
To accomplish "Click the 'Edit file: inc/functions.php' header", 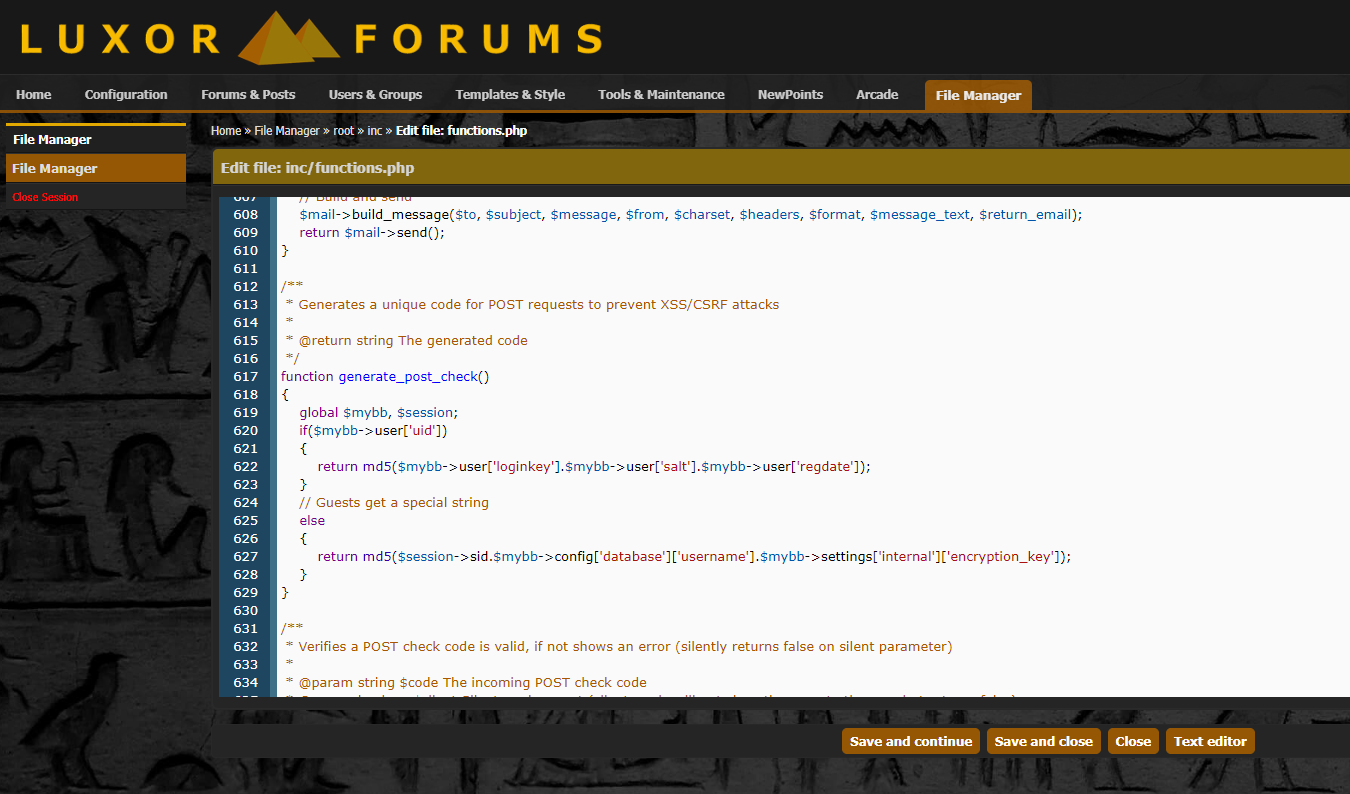I will (x=318, y=168).
